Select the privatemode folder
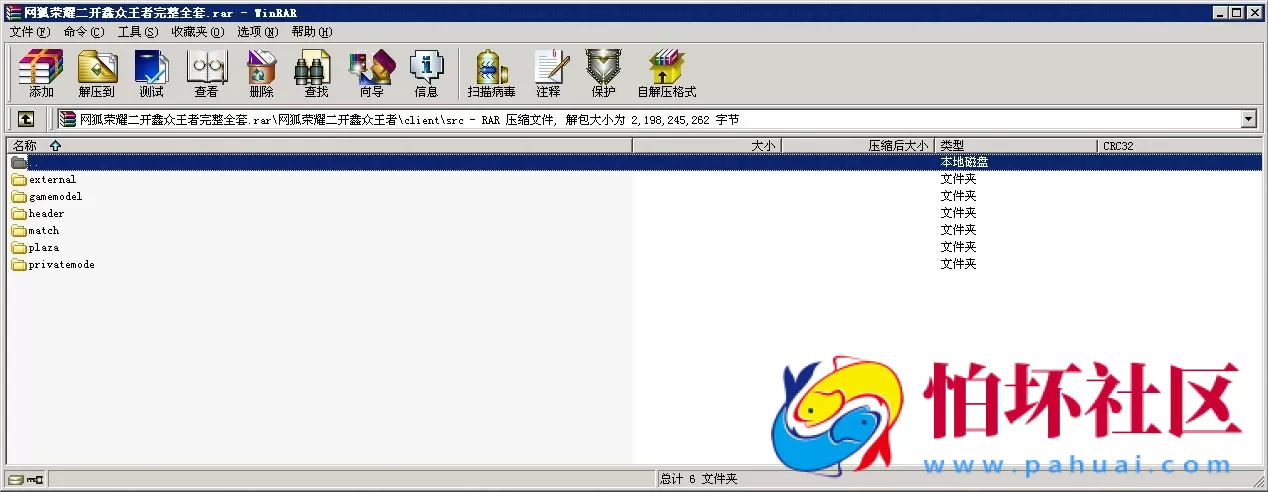1268x492 pixels. pos(61,265)
